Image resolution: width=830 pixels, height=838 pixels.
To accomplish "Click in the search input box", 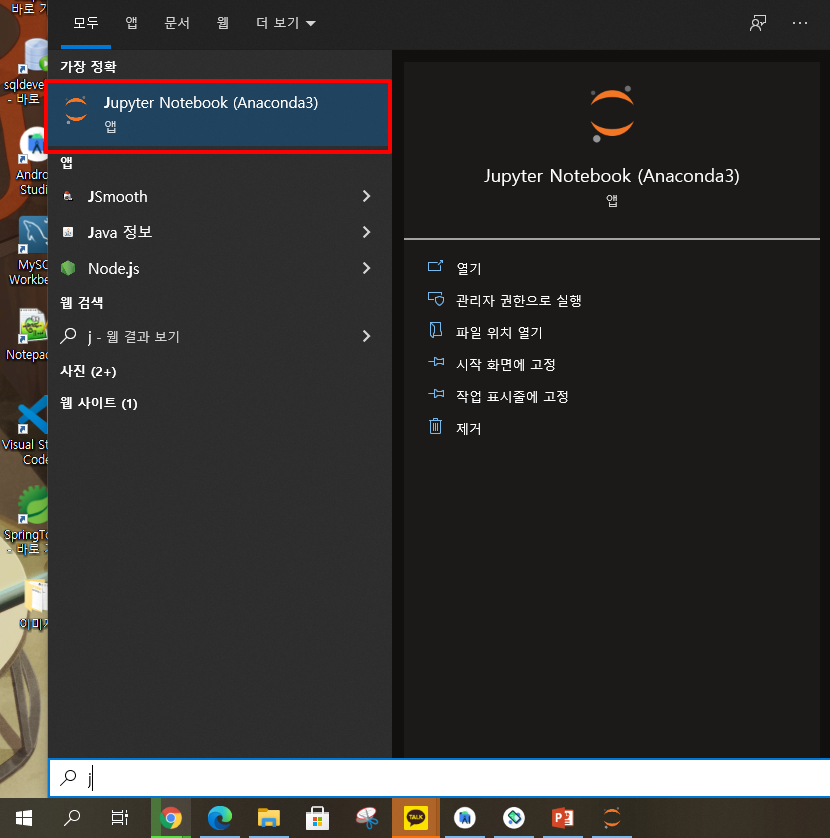I will coord(439,778).
